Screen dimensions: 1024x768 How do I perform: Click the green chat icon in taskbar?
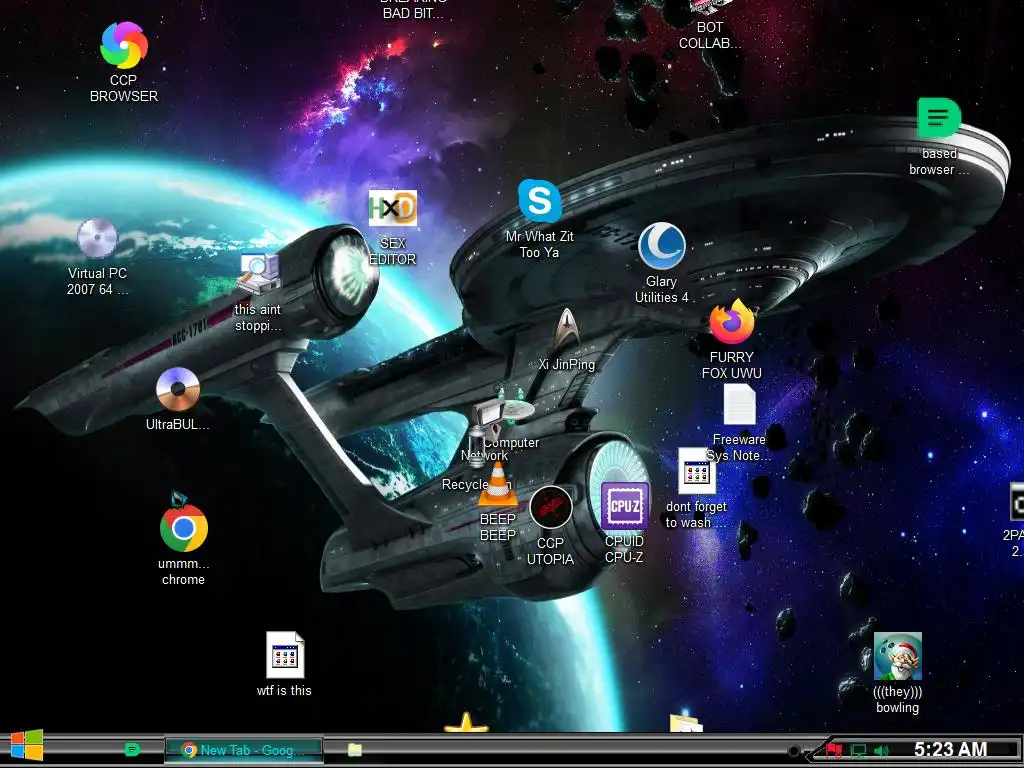point(133,749)
